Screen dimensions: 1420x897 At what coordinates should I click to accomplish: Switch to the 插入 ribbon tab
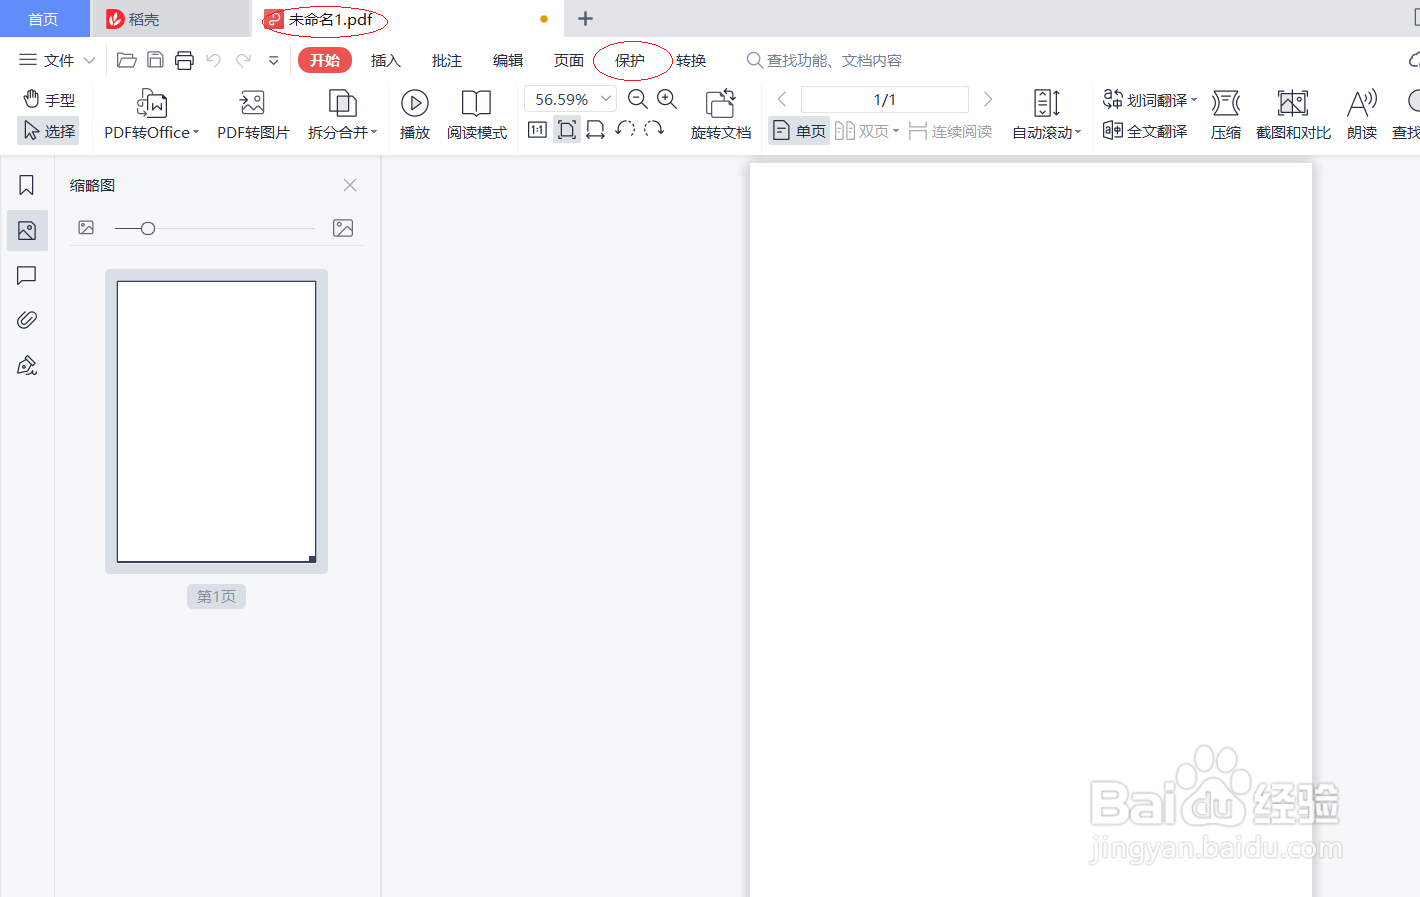coord(385,60)
